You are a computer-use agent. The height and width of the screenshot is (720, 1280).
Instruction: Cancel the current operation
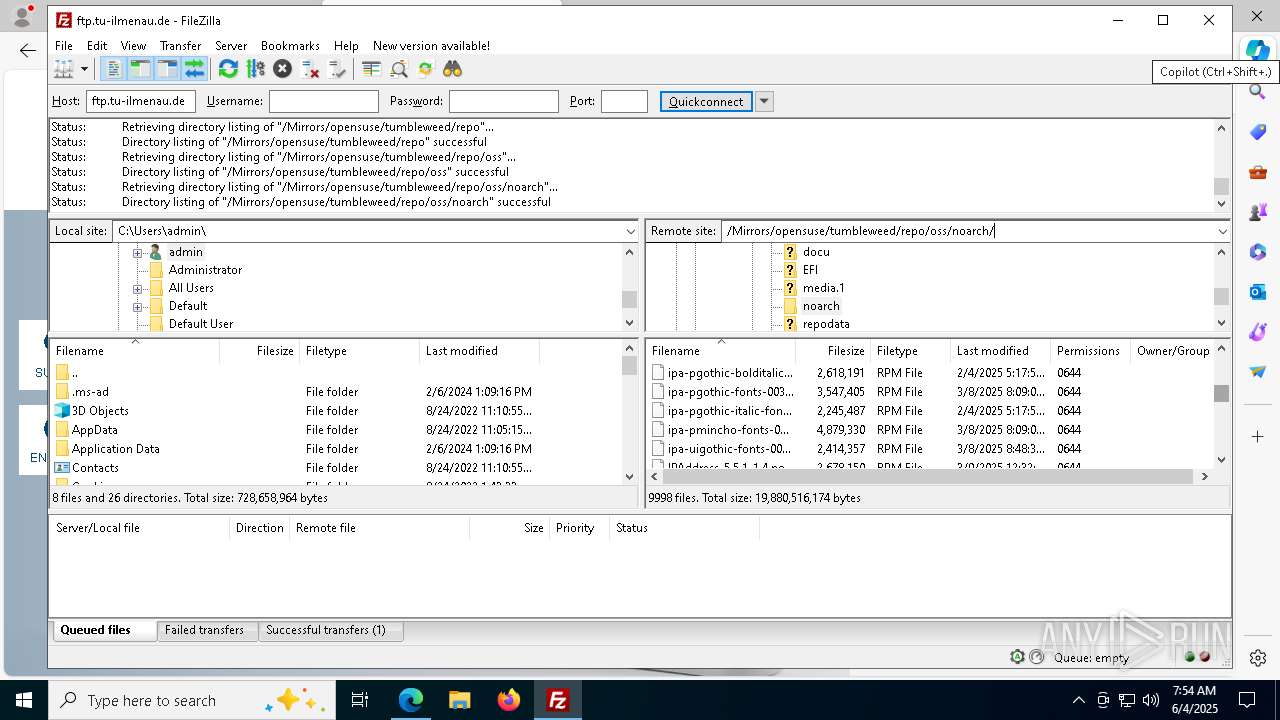point(282,69)
